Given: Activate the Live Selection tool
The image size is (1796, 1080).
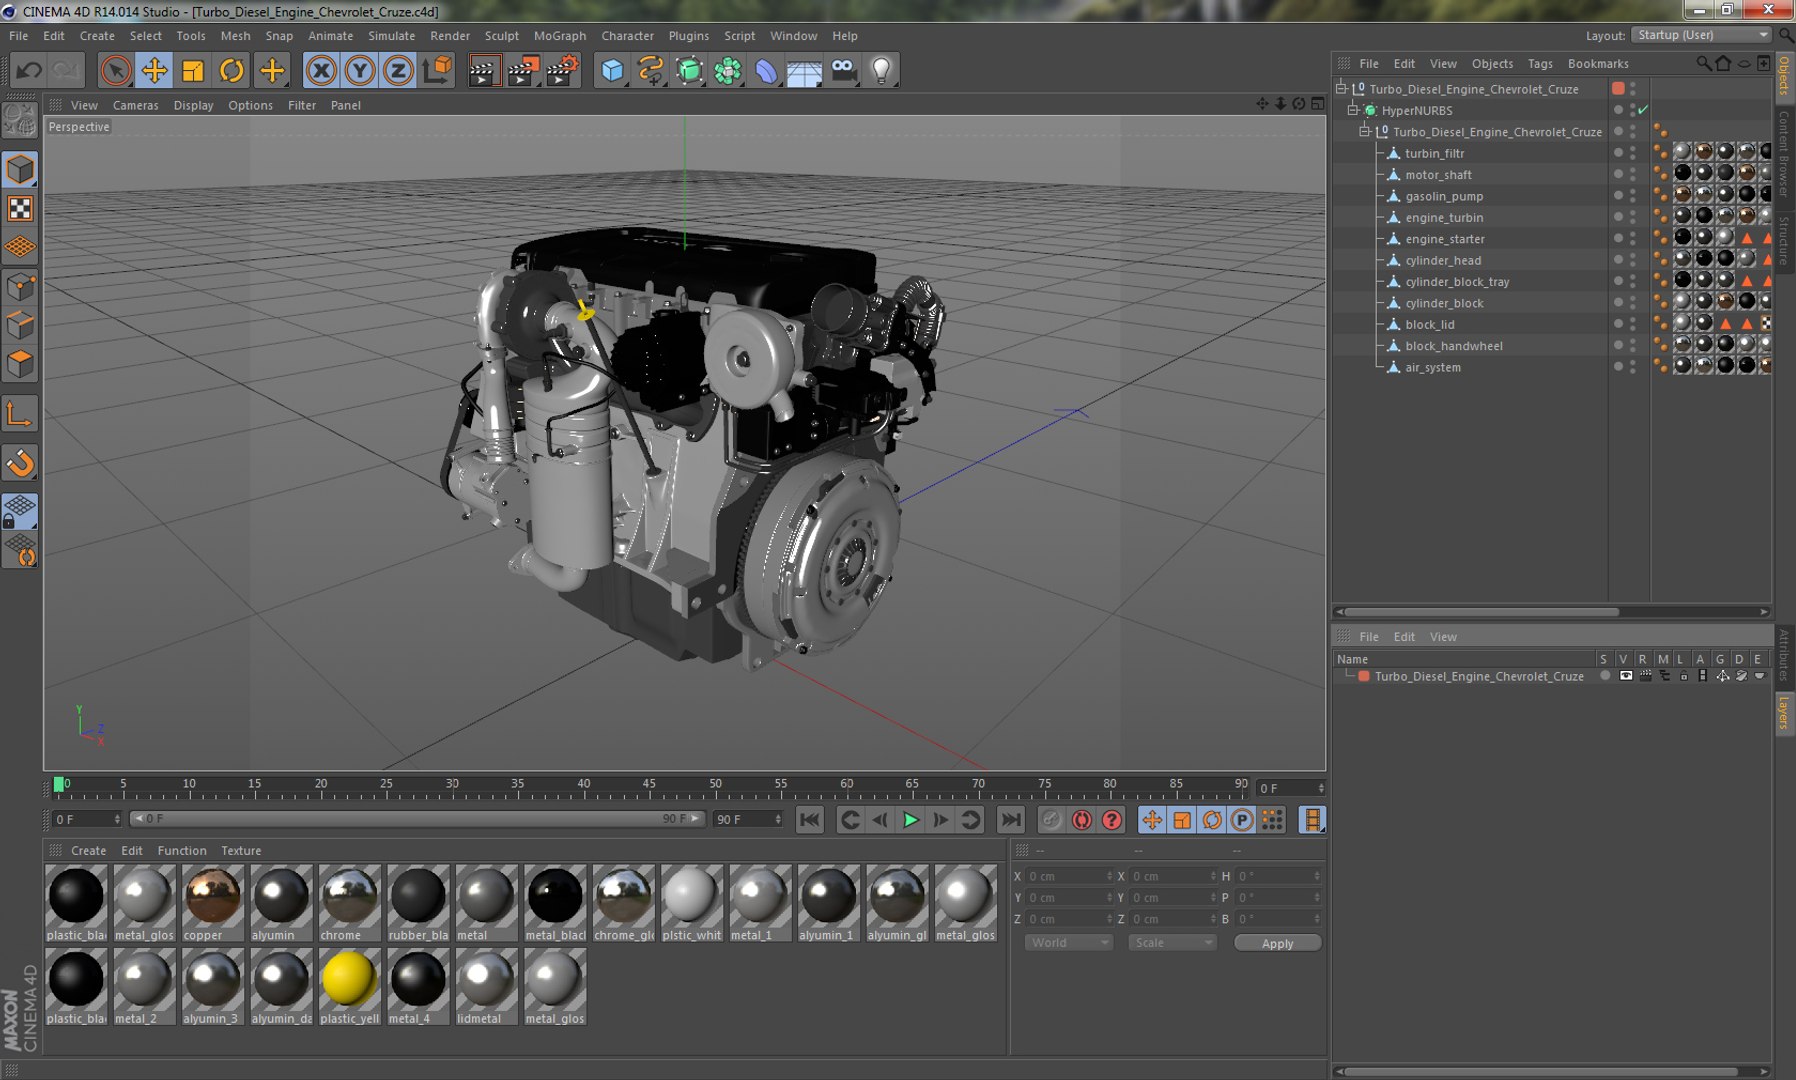Looking at the screenshot, I should pos(115,70).
